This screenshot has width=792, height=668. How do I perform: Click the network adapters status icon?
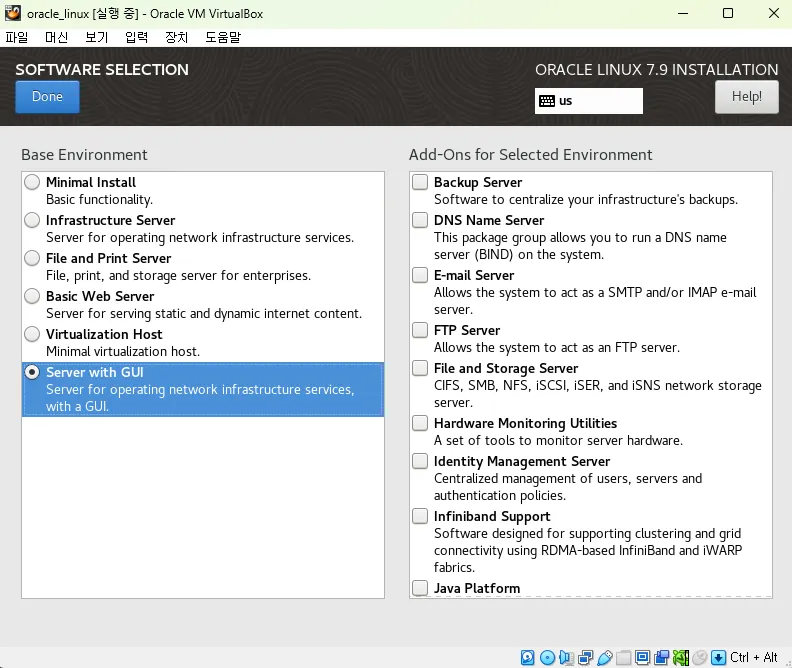click(585, 657)
